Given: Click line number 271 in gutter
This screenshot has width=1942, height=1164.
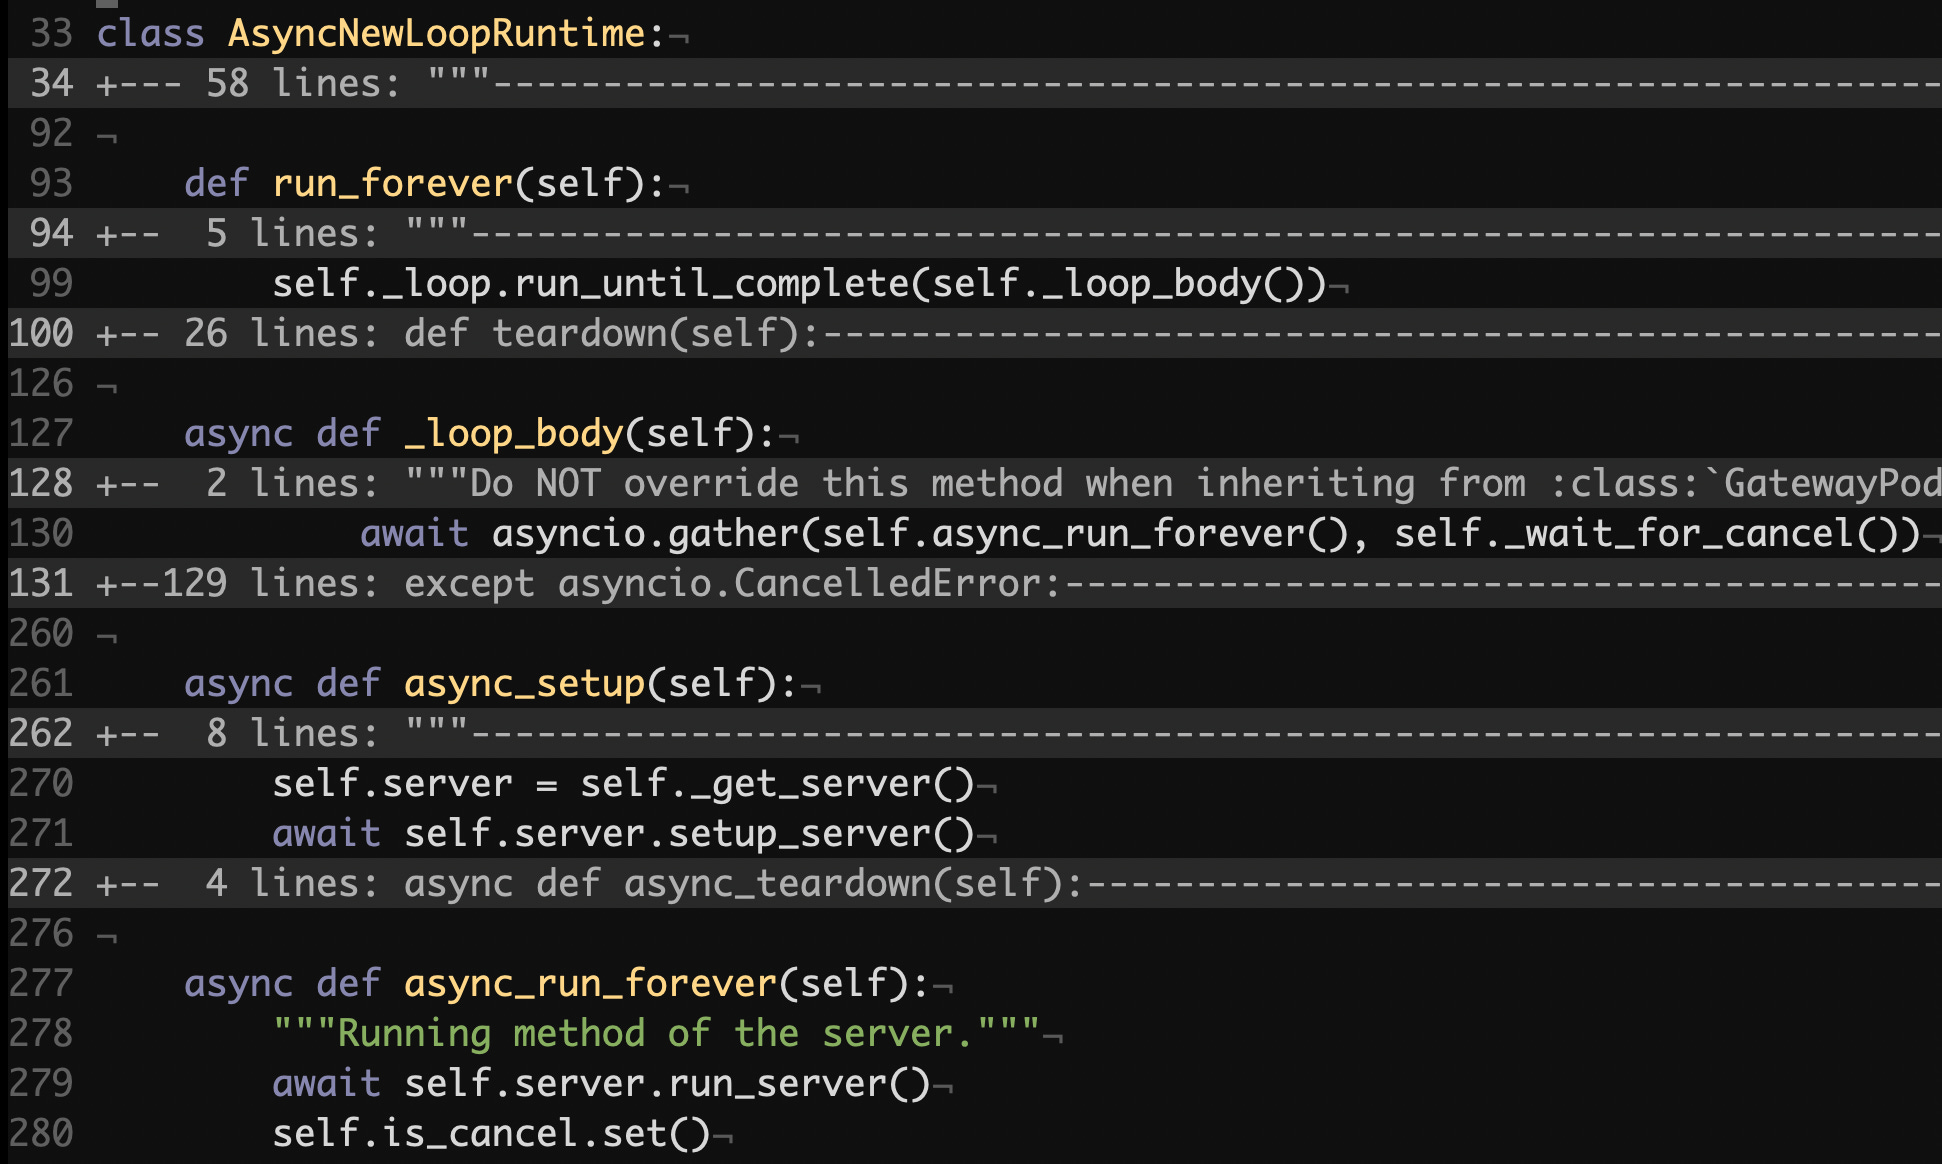Looking at the screenshot, I should (41, 833).
